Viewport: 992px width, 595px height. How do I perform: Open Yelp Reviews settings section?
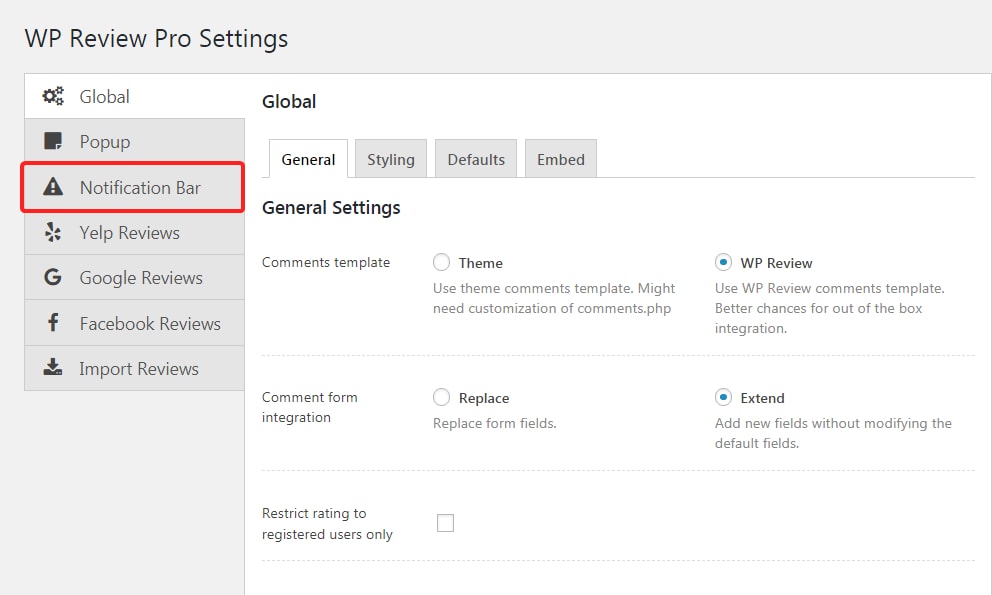click(130, 233)
